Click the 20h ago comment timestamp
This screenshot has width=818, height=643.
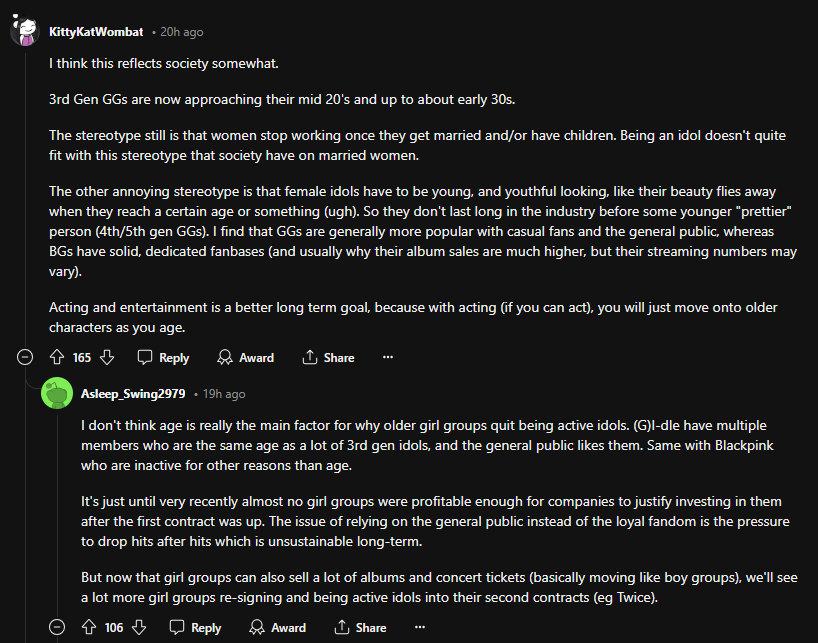(x=181, y=32)
